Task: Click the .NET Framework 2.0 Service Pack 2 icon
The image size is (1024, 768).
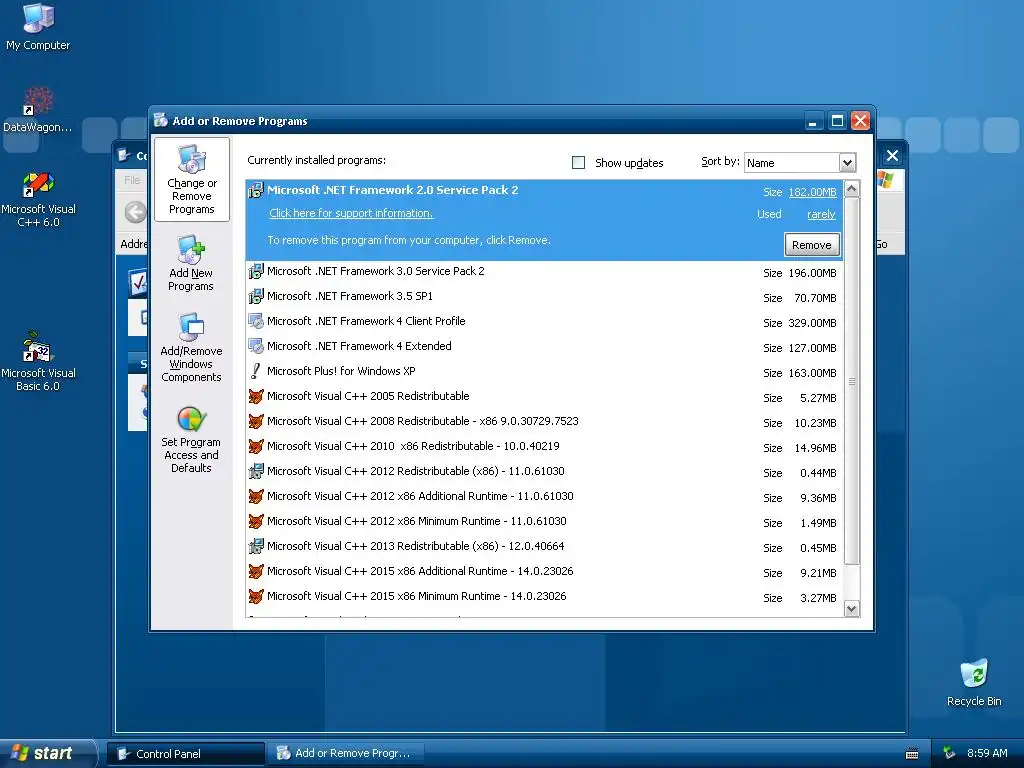Action: pos(256,190)
